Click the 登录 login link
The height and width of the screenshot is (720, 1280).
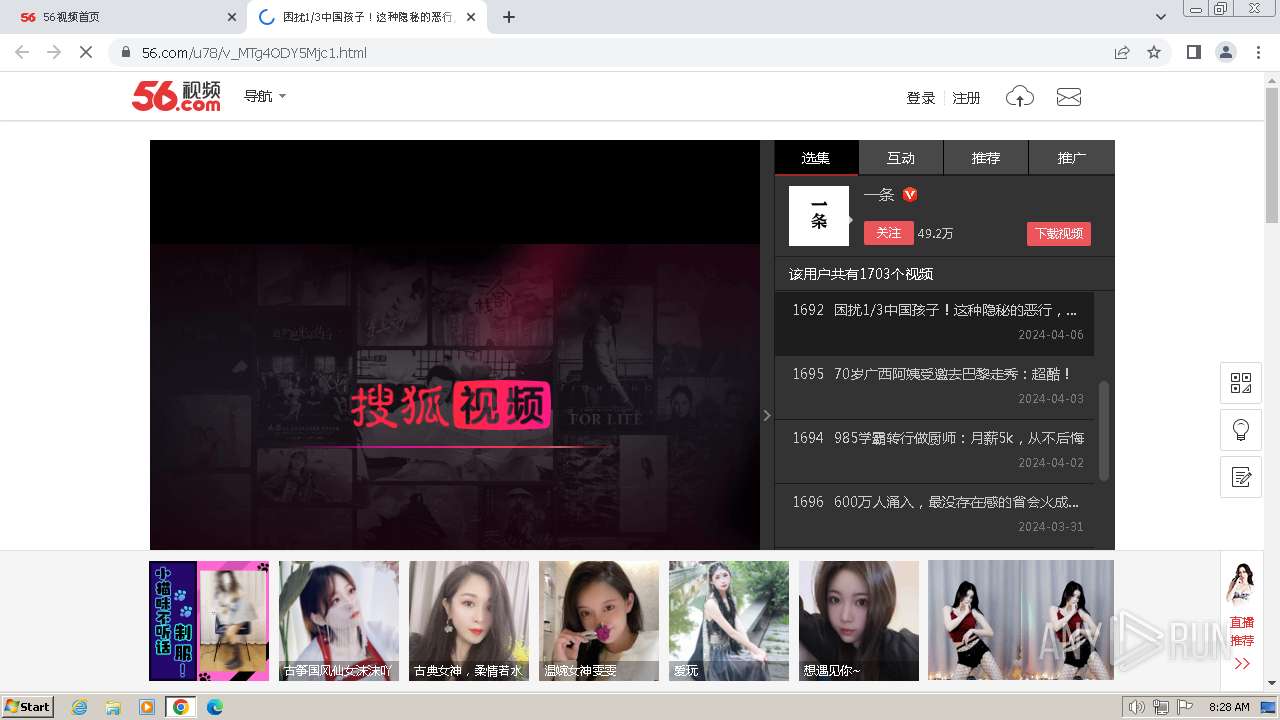point(920,98)
